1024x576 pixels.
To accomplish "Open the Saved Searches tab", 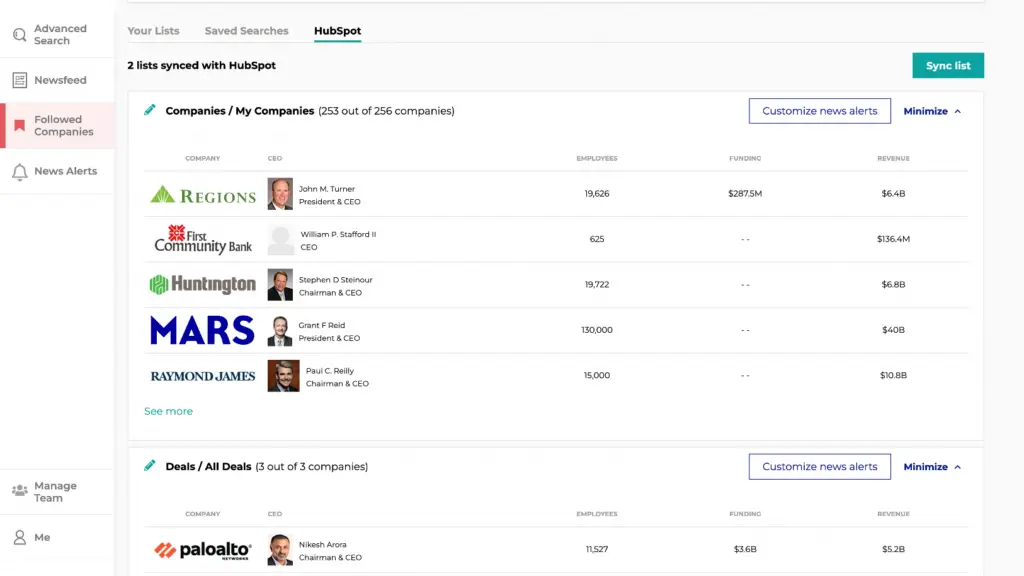I will point(246,31).
